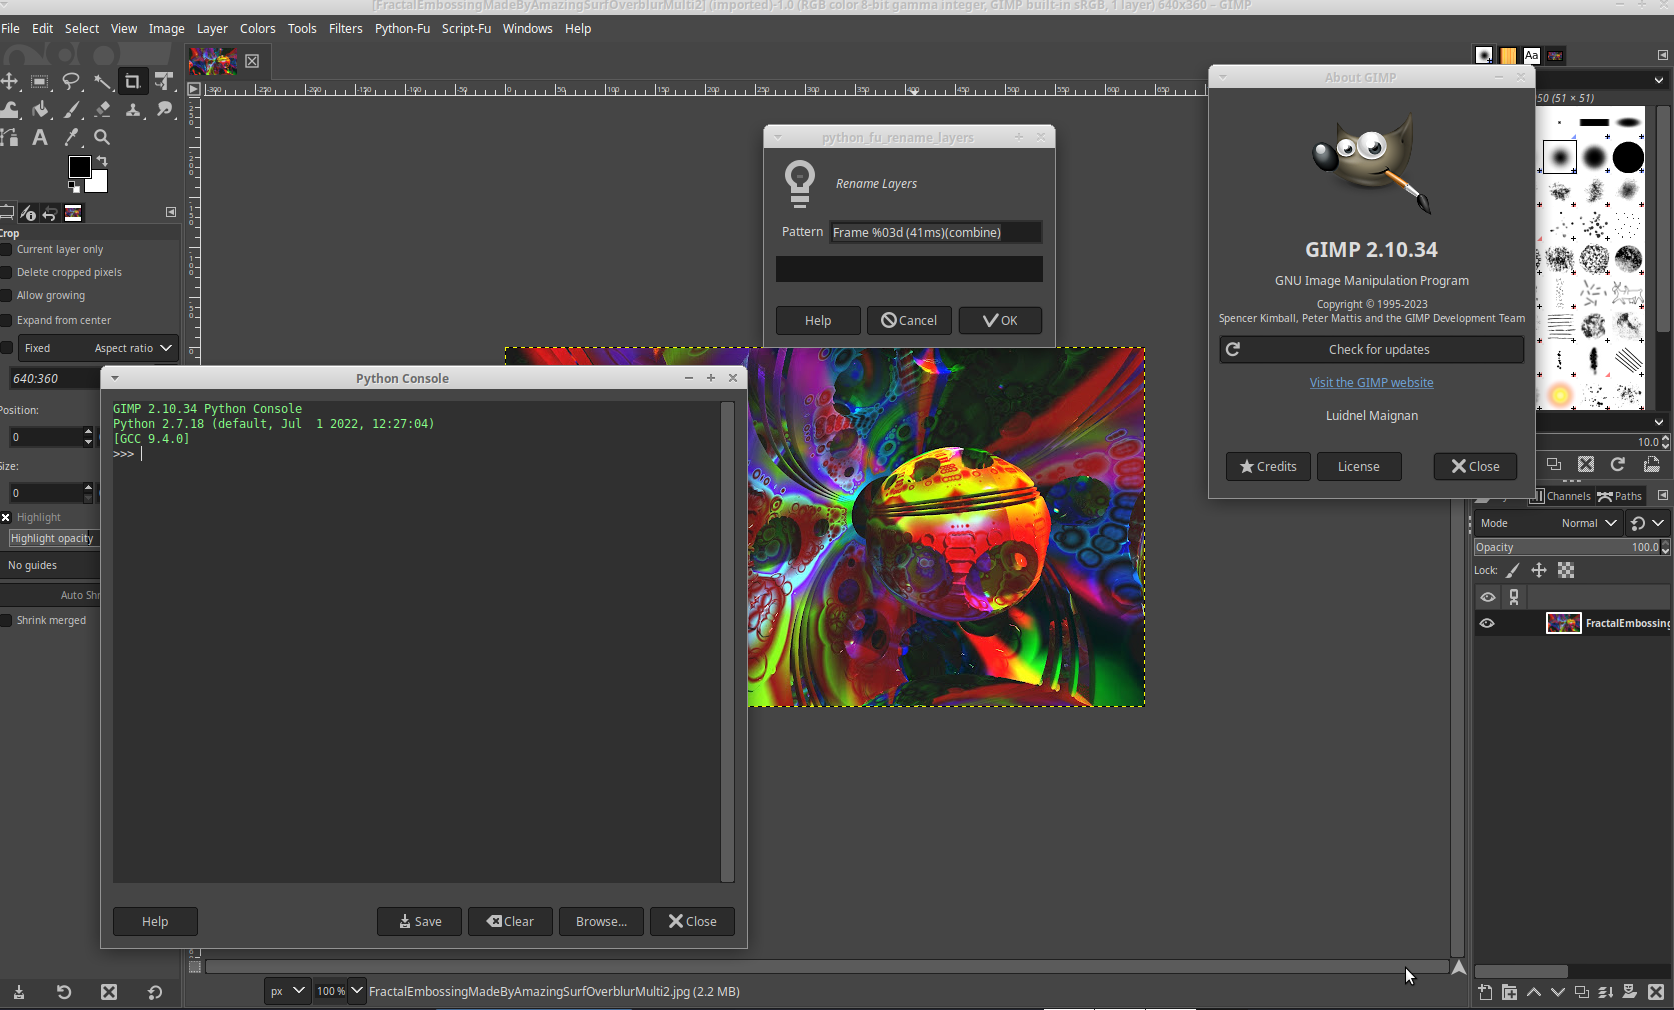Screen dimensions: 1674x1010
Task: Open the layer Mode Normal dropdown
Action: coord(1588,523)
